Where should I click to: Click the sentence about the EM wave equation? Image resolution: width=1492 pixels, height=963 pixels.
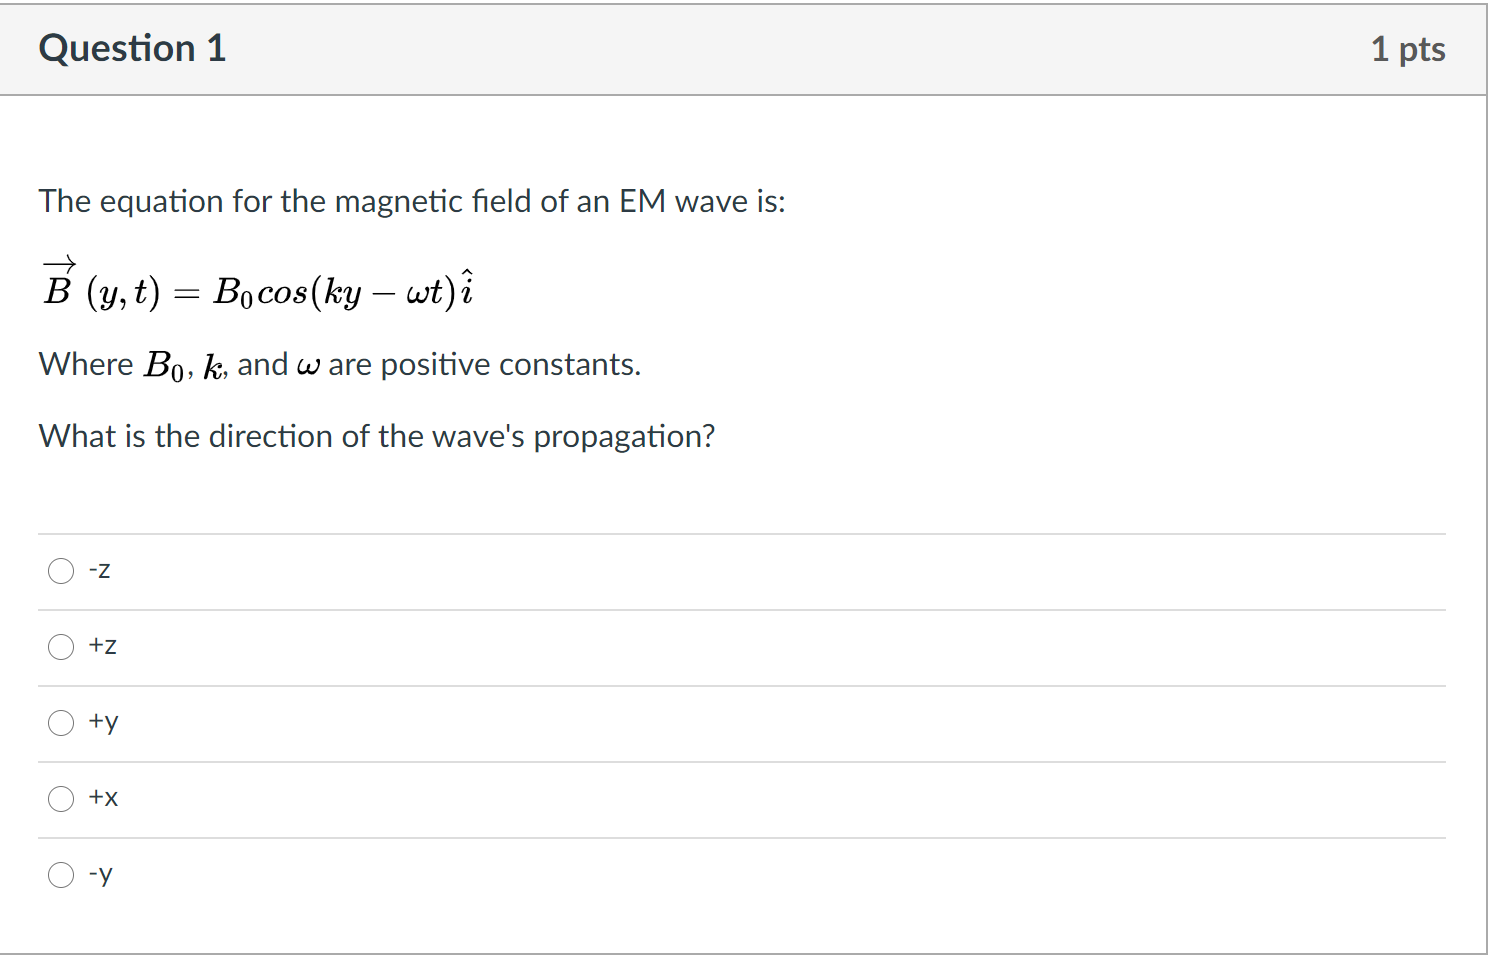[x=412, y=201]
